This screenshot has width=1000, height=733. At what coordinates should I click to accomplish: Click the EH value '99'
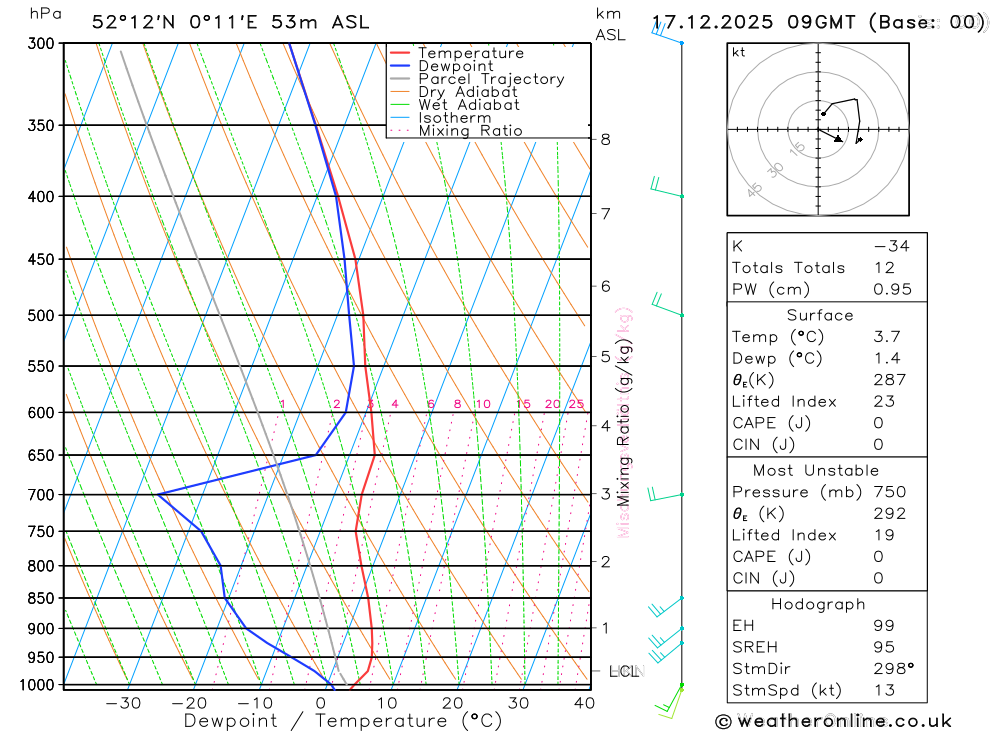[885, 626]
